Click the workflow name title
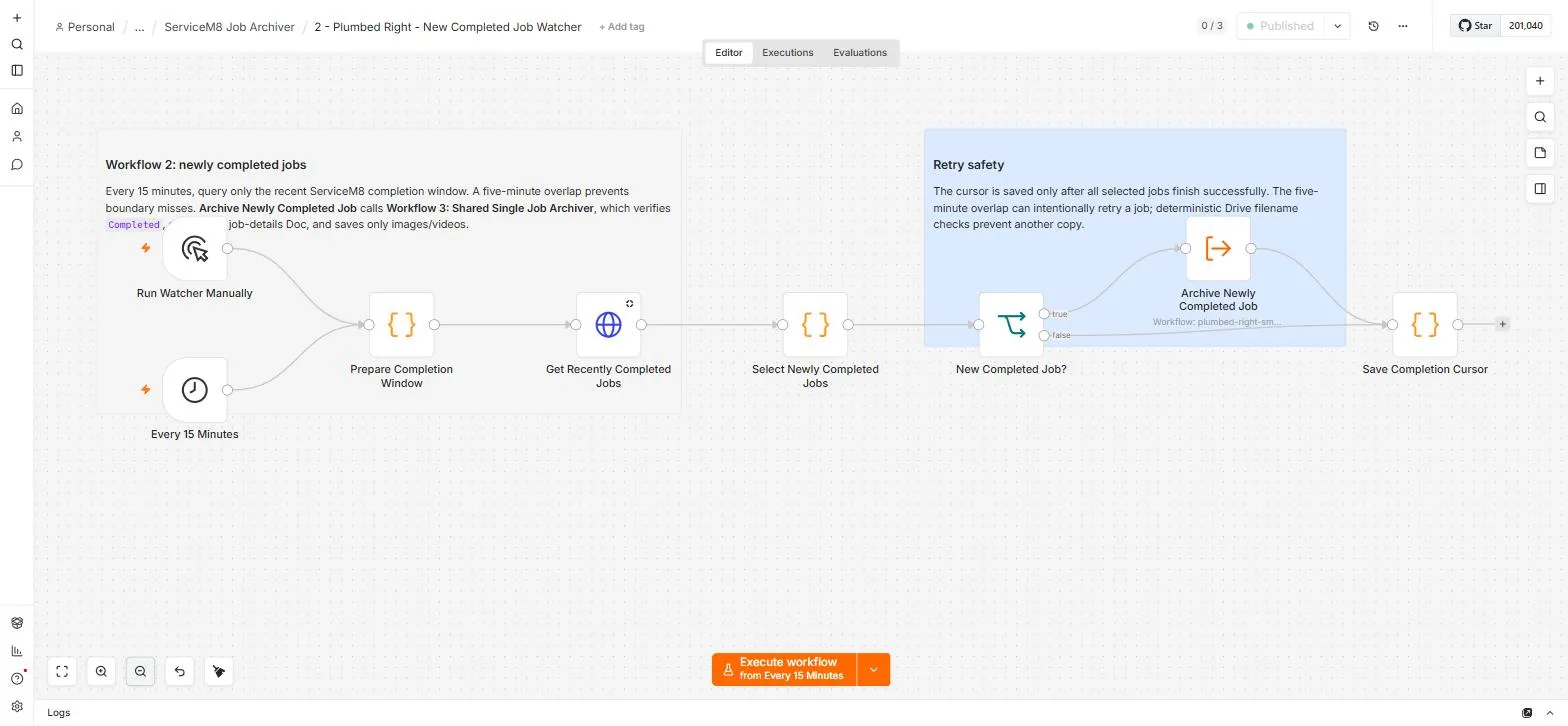This screenshot has height=726, width=1568. click(447, 27)
